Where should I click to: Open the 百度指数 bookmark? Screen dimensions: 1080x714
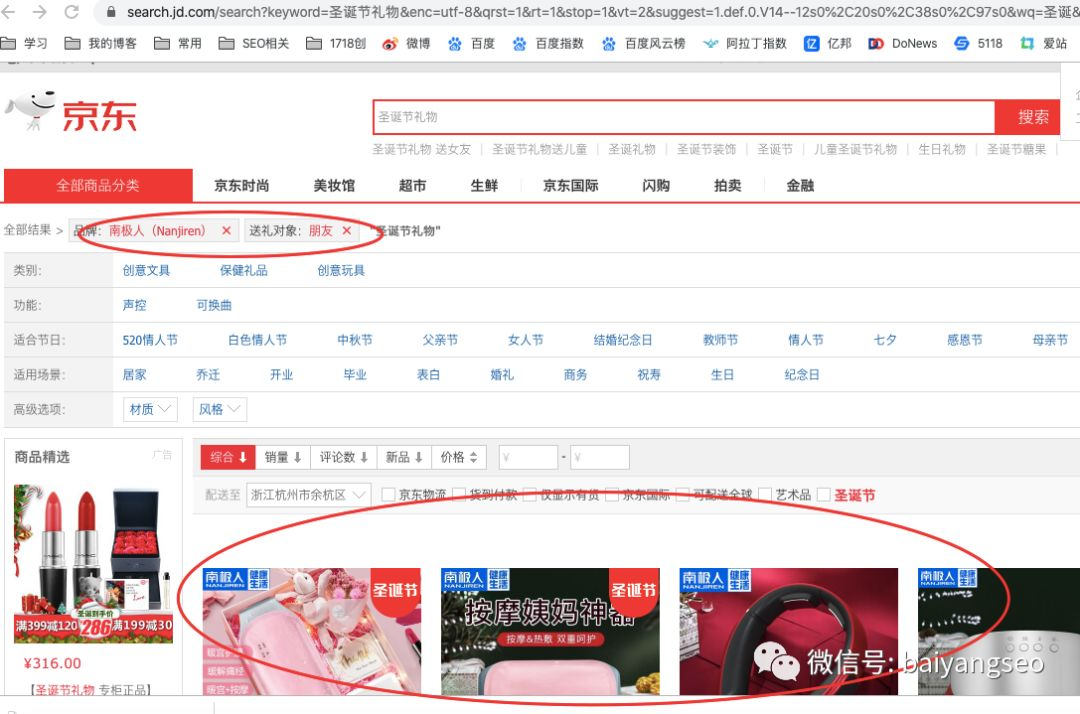[548, 43]
